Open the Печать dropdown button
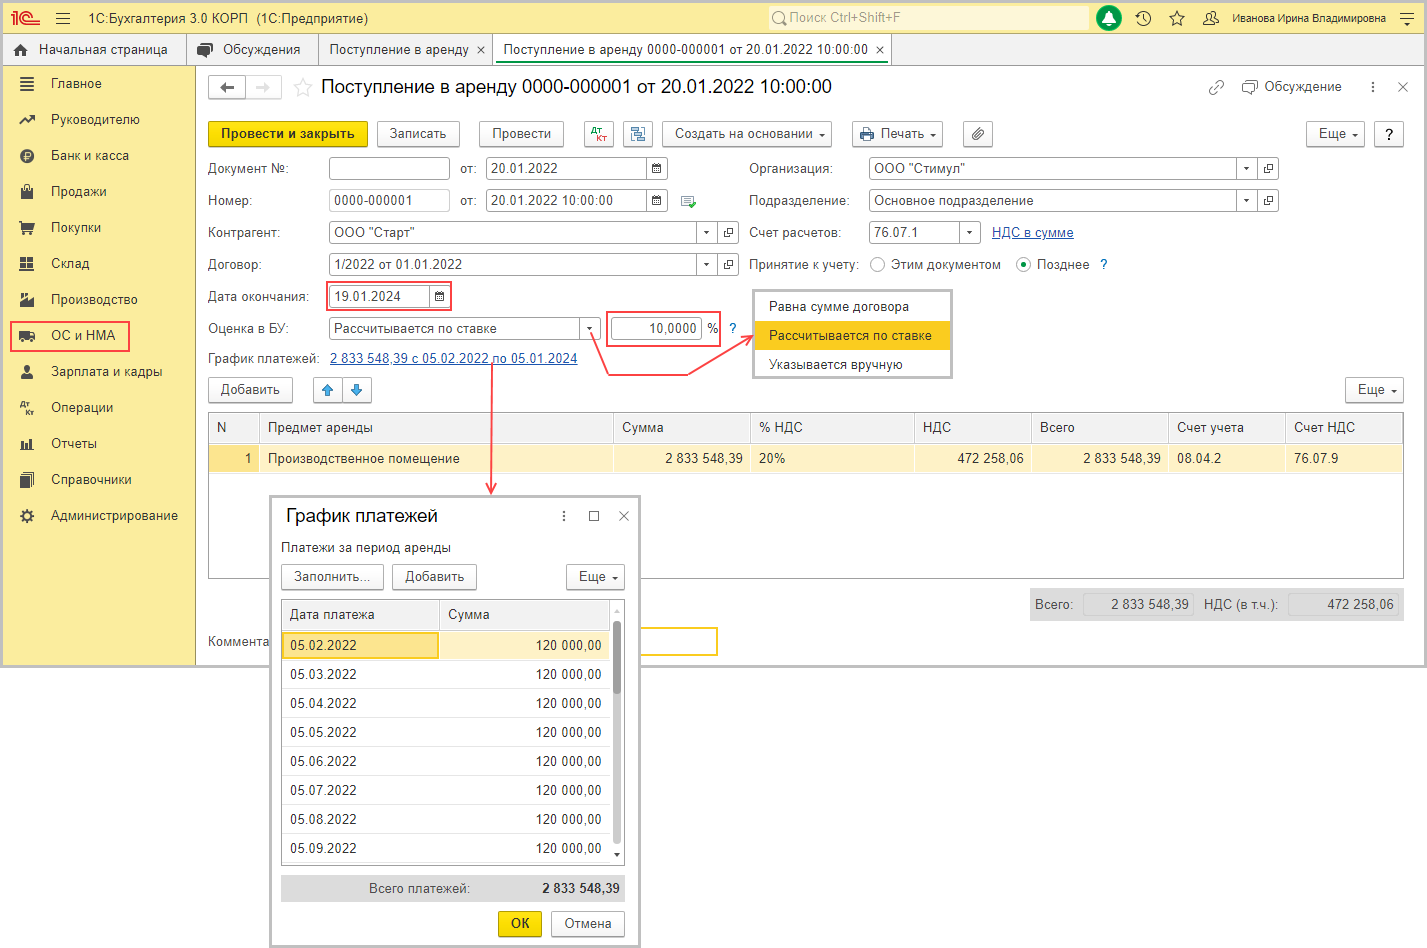 point(900,134)
